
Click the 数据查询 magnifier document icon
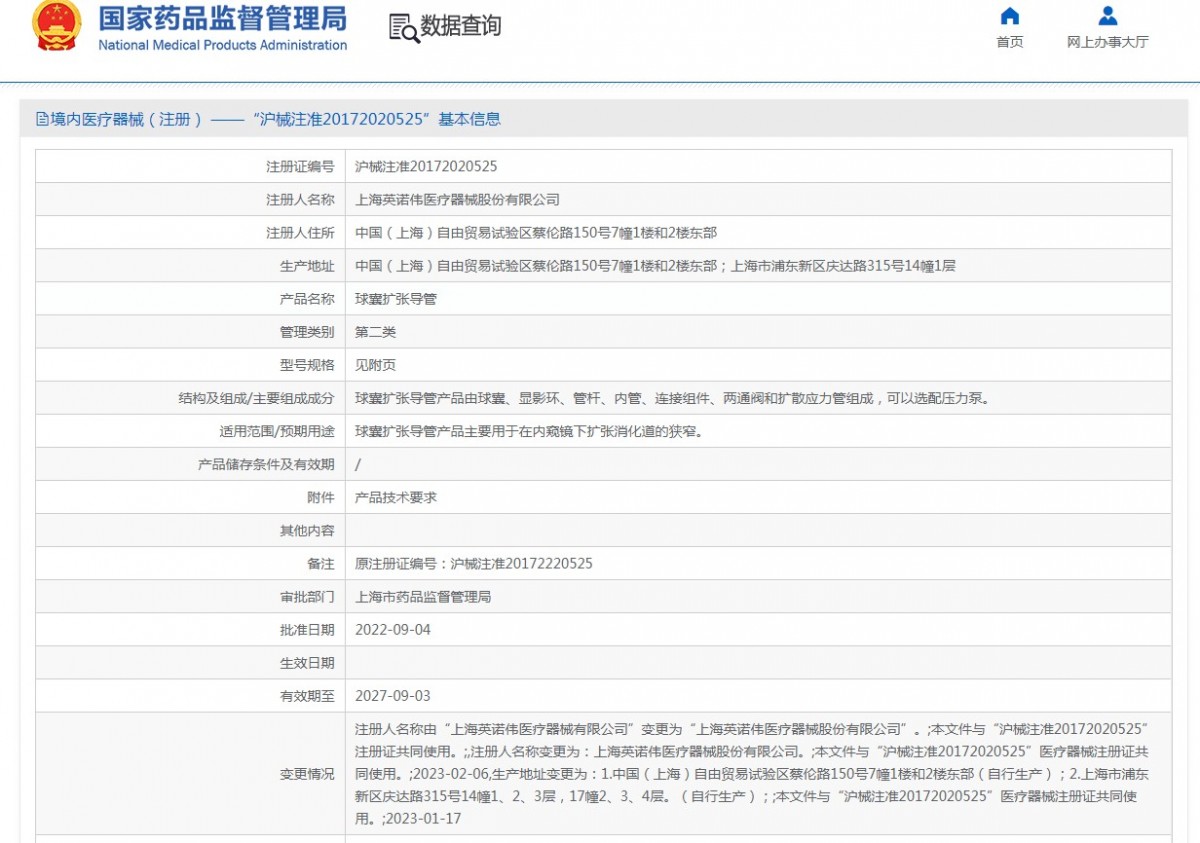[404, 28]
